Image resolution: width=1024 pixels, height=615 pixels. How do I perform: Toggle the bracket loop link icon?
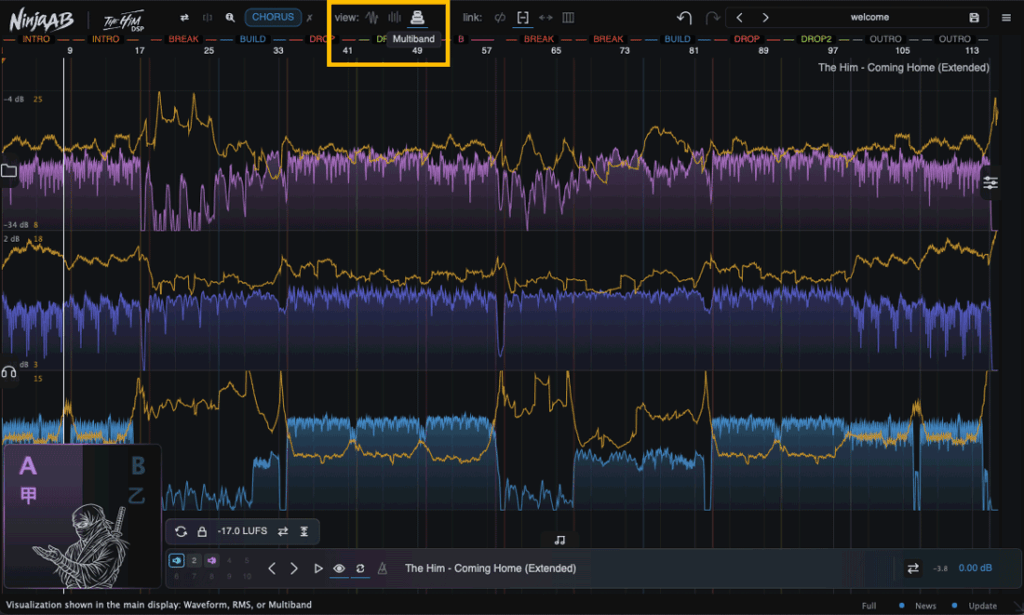(522, 18)
